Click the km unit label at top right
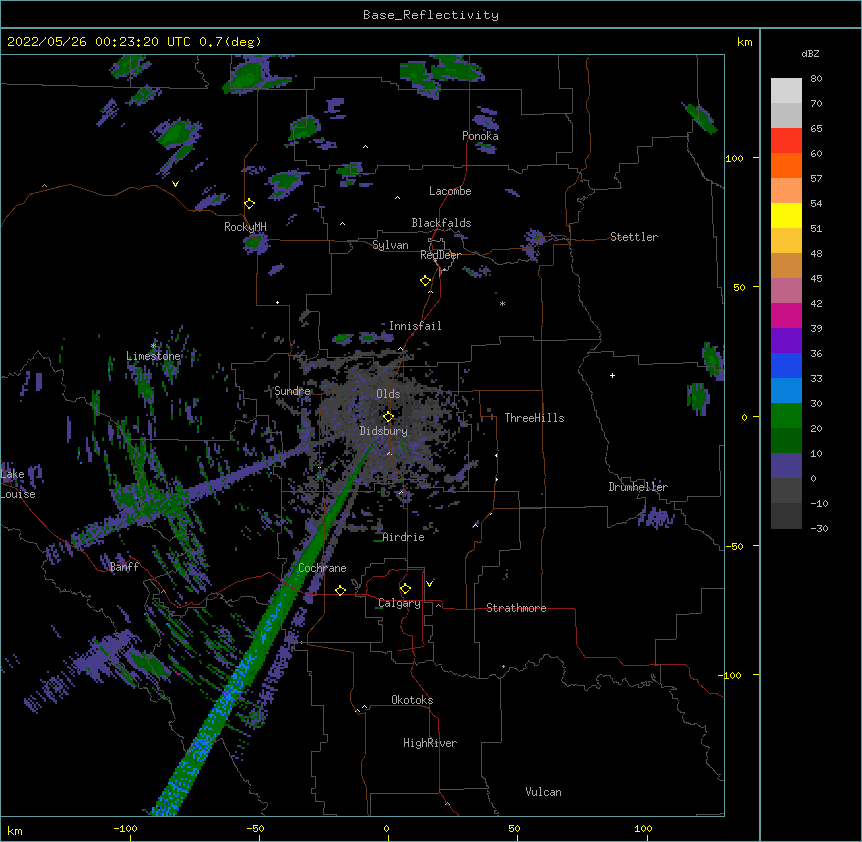The height and width of the screenshot is (842, 862). click(744, 42)
